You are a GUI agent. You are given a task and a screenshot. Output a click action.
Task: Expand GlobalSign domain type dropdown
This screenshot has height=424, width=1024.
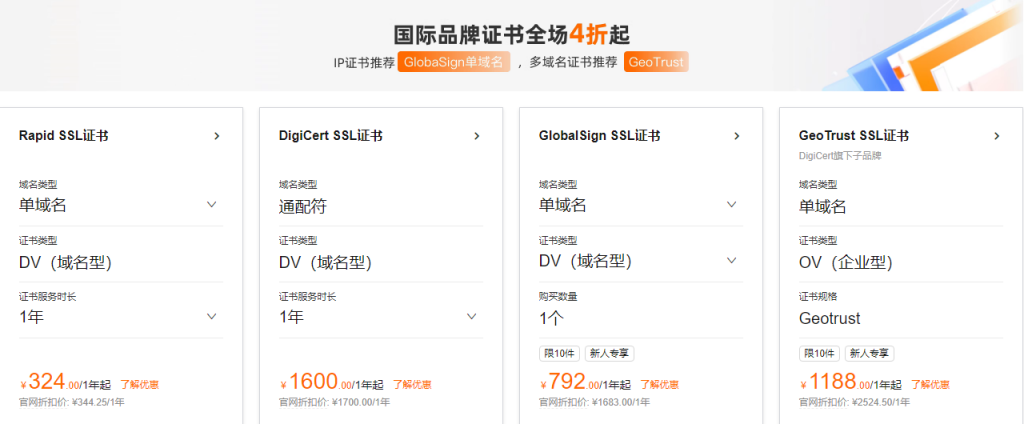731,205
